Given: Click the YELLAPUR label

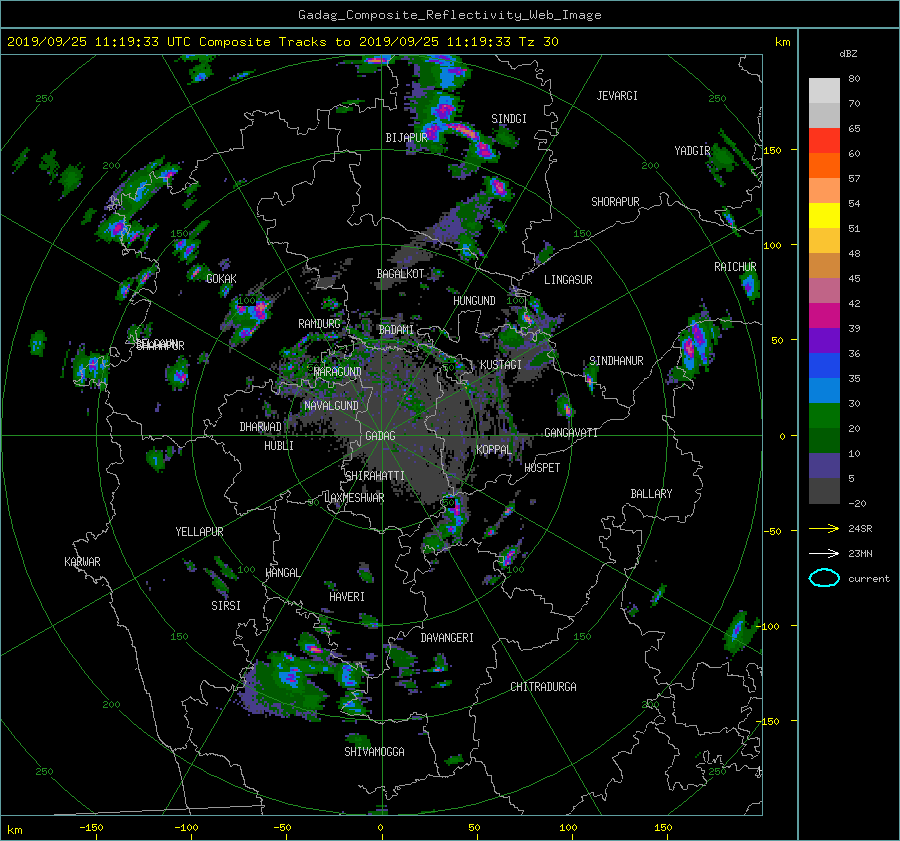Looking at the screenshot, I should (x=199, y=532).
